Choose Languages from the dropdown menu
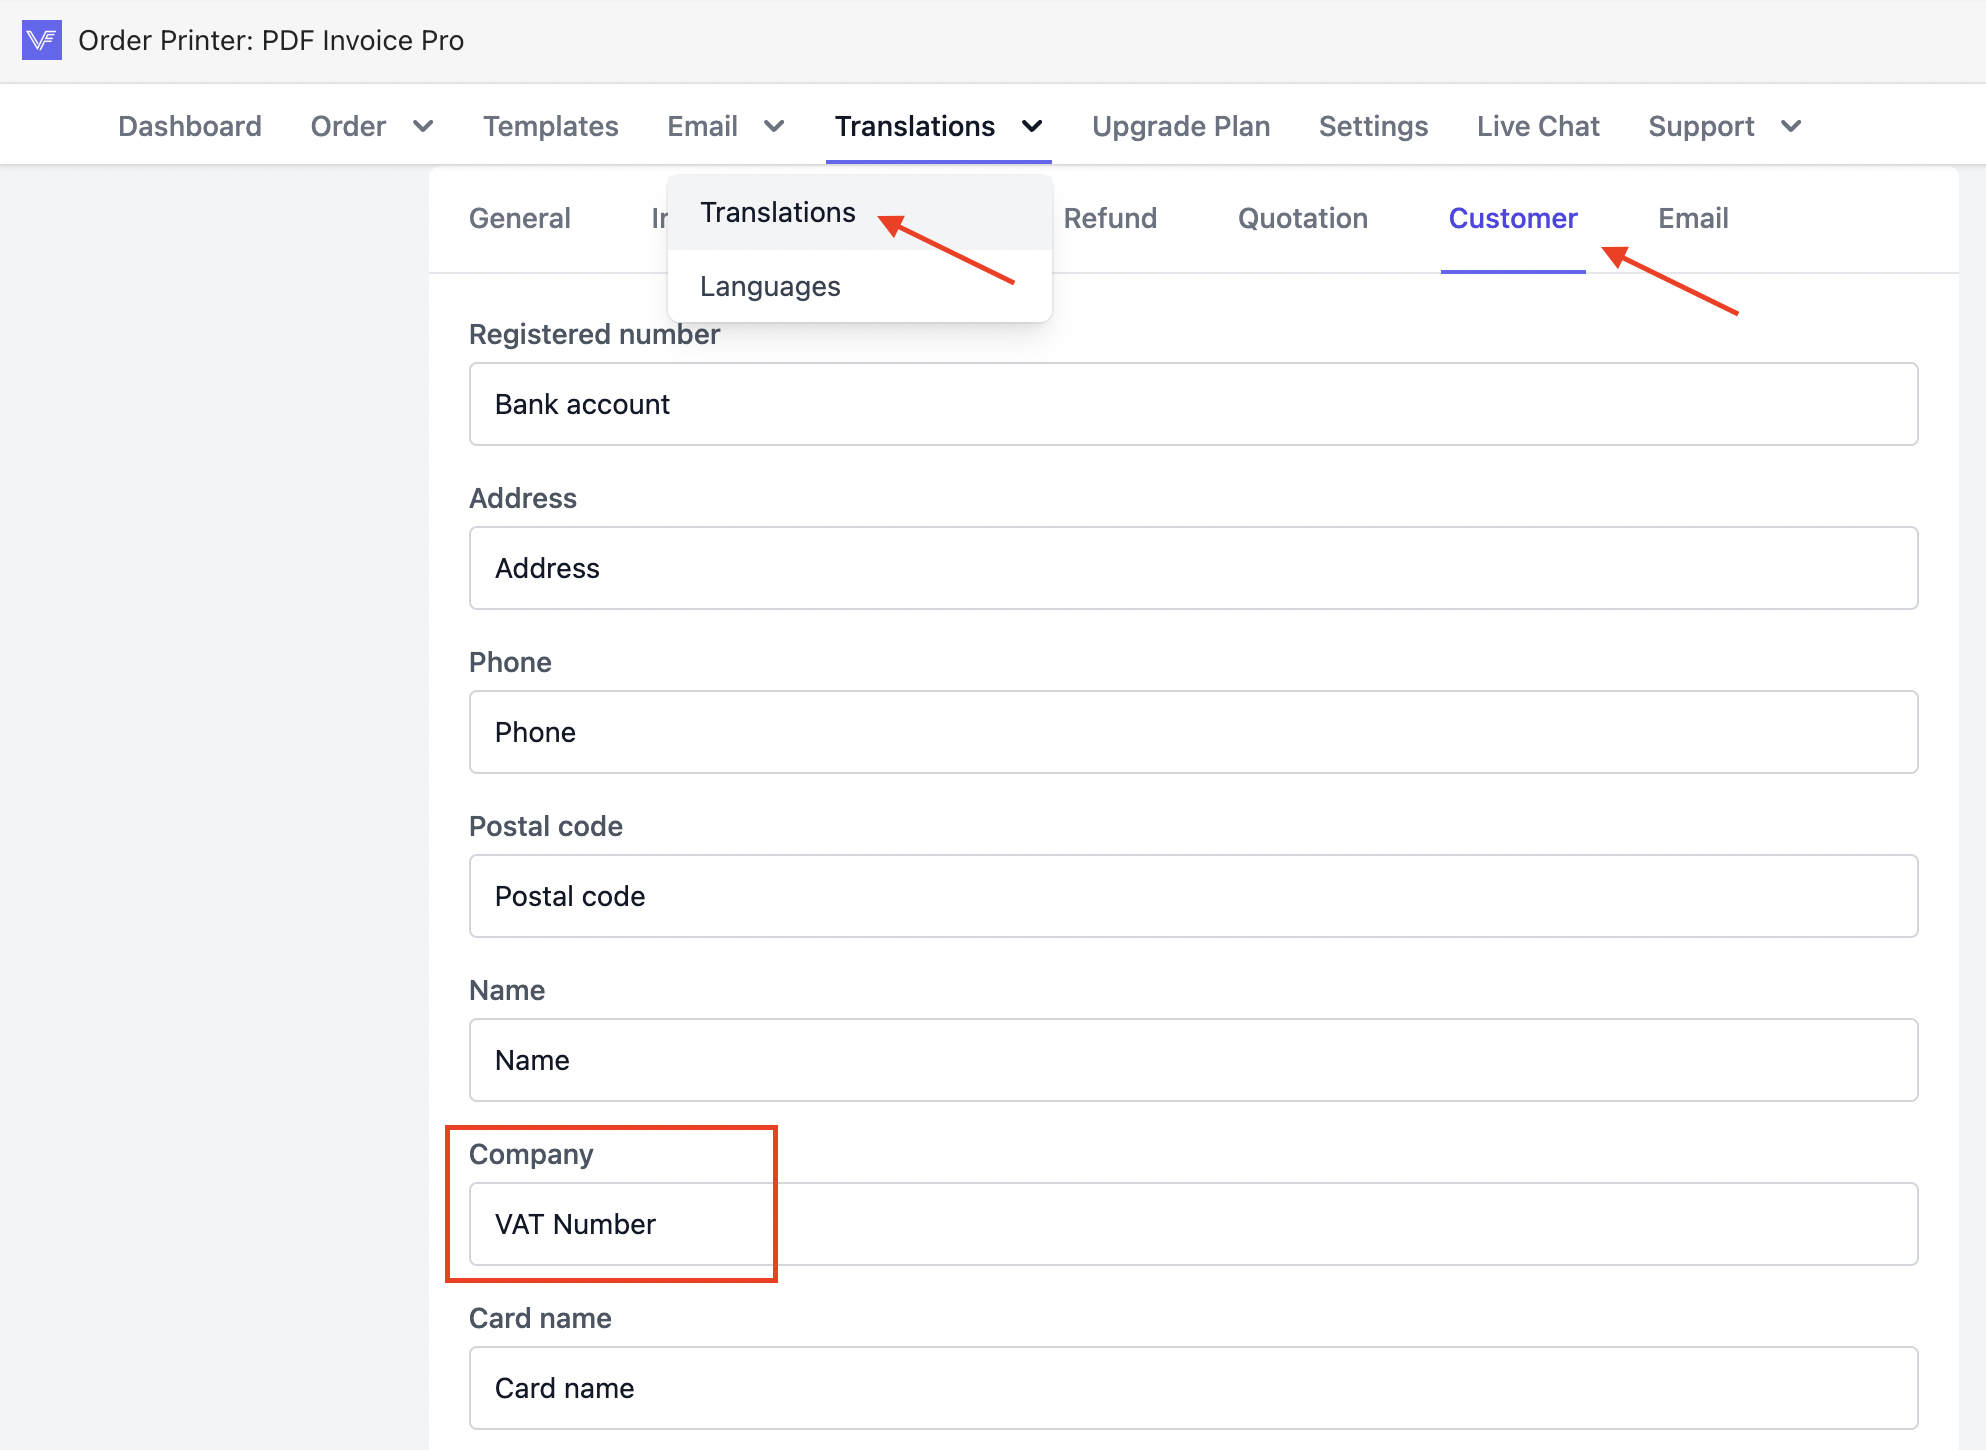Screen dimensions: 1986x1450 pos(770,286)
